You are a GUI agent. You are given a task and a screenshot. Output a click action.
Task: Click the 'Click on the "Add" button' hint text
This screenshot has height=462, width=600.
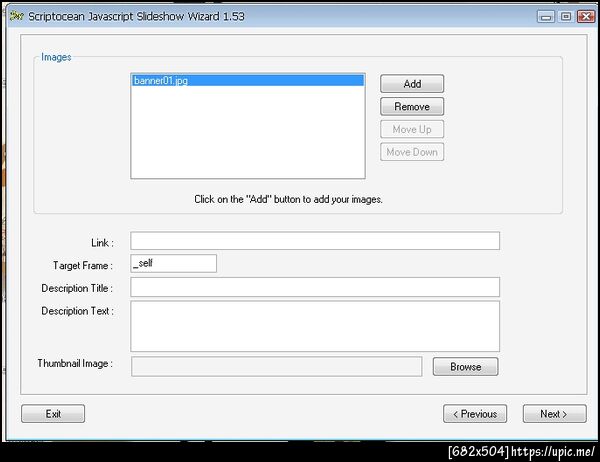tap(288, 199)
